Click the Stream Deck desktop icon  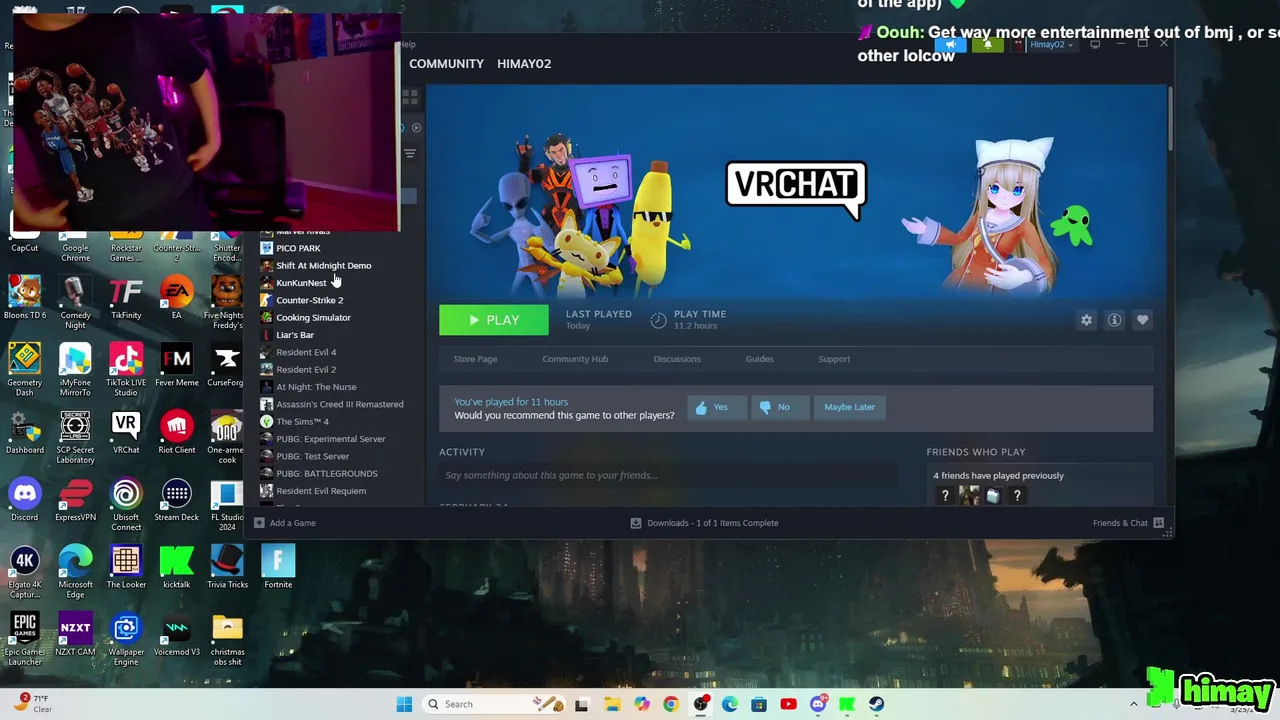point(176,500)
